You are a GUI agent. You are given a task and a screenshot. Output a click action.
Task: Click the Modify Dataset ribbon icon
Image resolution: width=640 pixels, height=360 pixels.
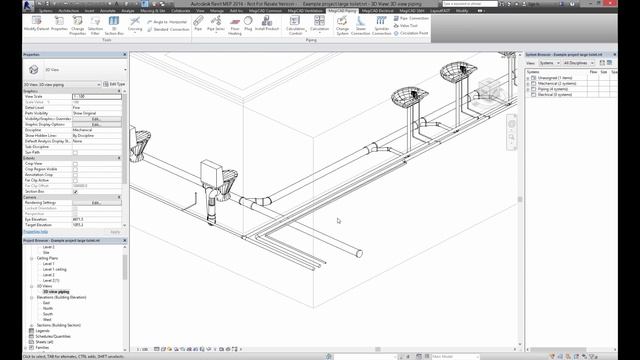pyautogui.click(x=36, y=23)
